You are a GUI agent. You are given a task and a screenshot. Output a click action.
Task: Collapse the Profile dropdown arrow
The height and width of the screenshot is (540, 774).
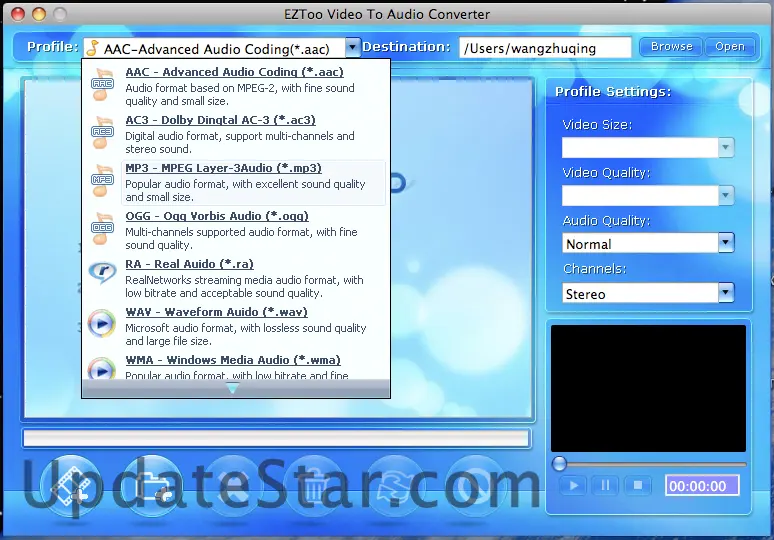coord(352,48)
